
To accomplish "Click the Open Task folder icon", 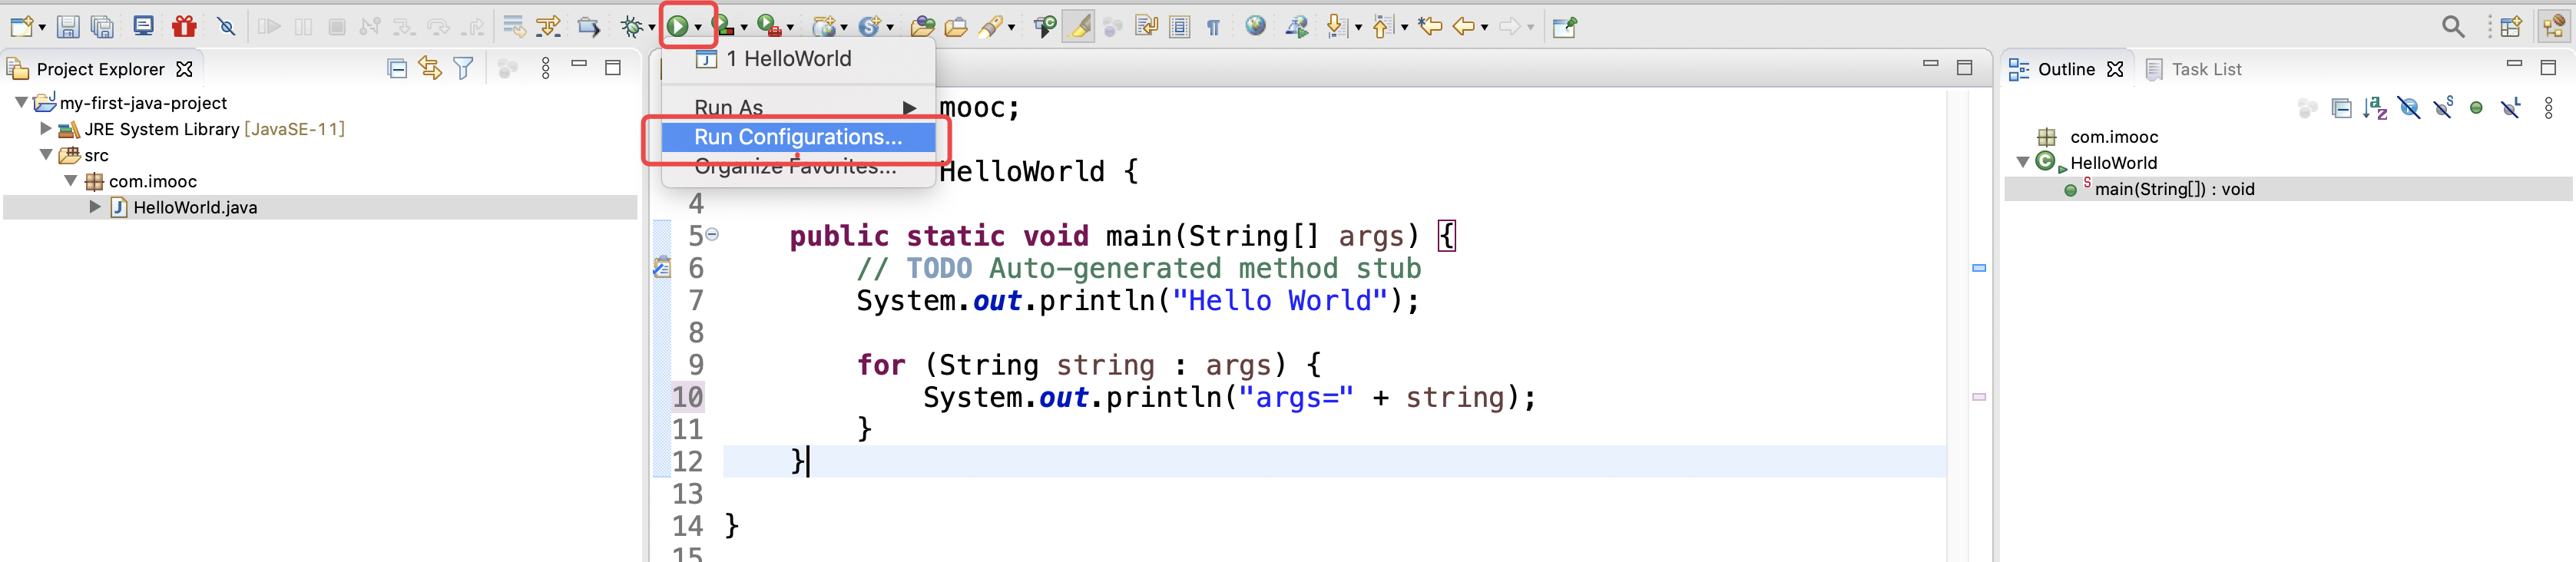I will pyautogui.click(x=956, y=27).
